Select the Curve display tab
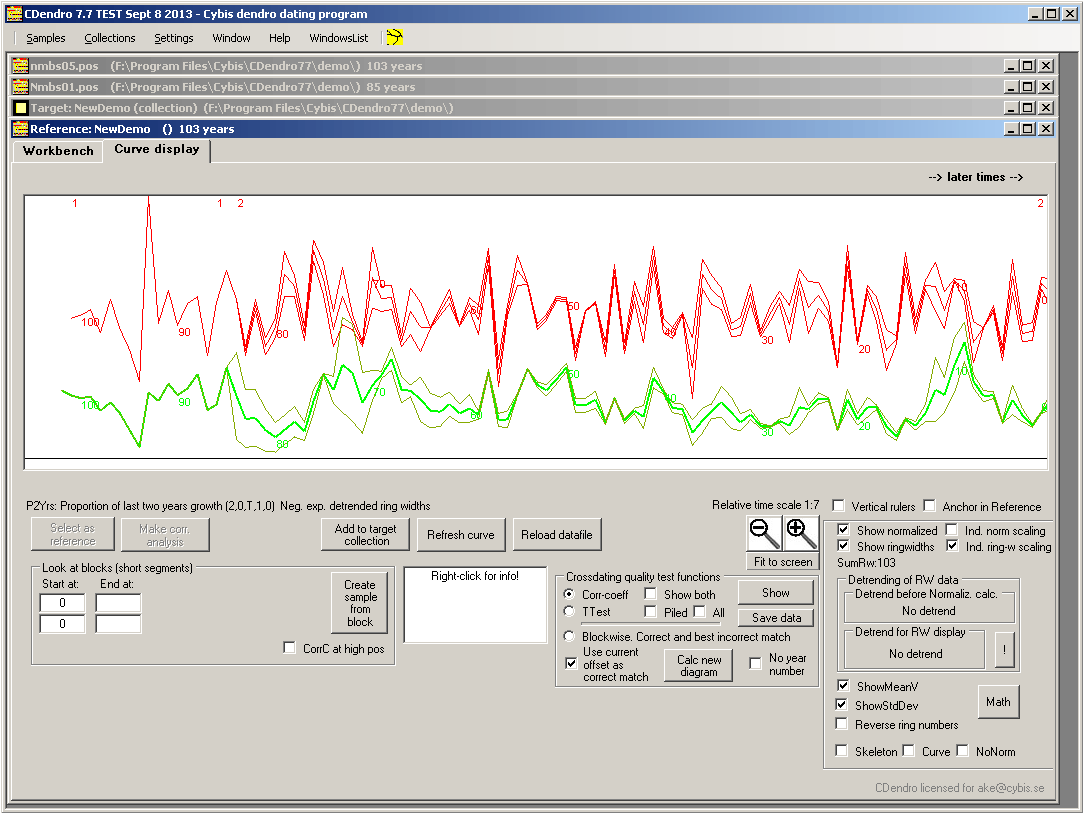 157,150
